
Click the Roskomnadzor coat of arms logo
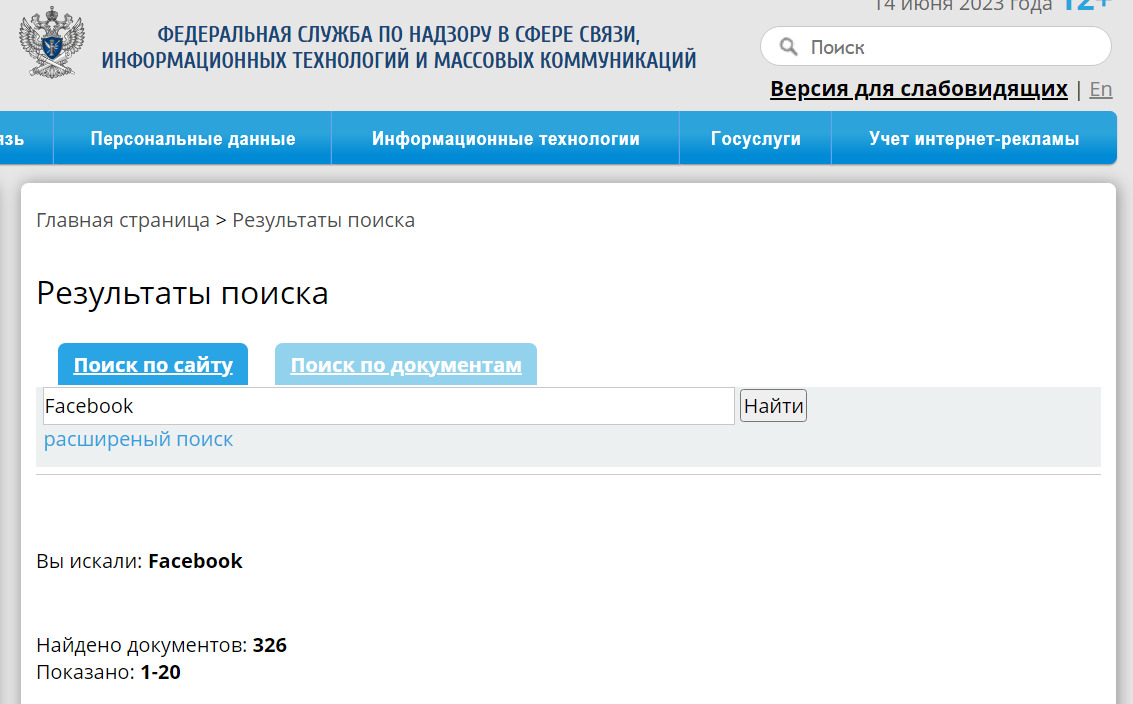click(x=51, y=42)
